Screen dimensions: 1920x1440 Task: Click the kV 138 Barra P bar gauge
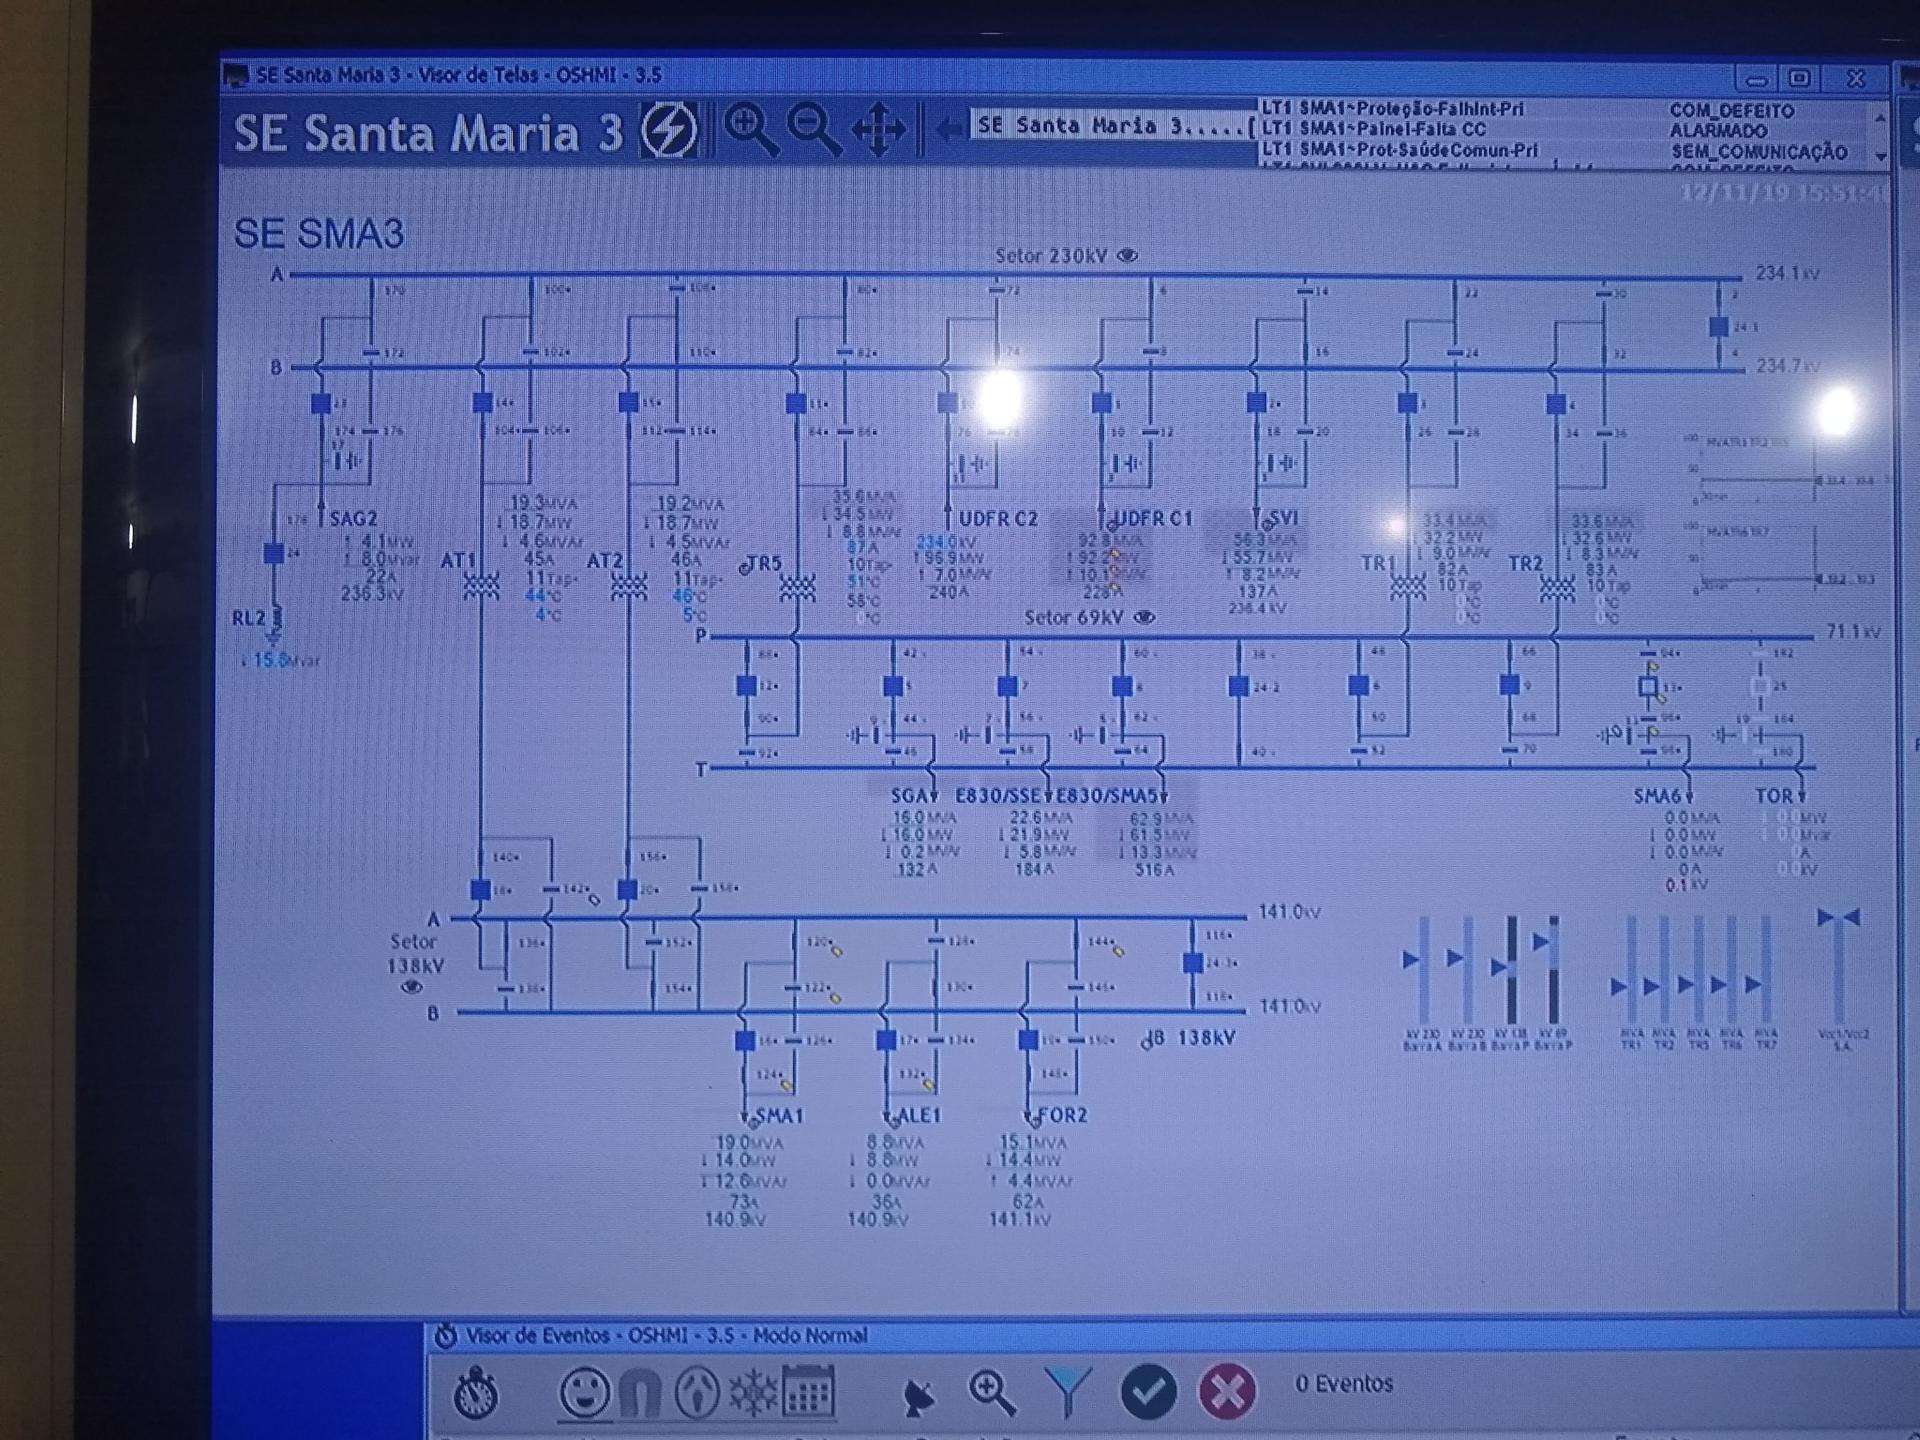pos(1511,970)
